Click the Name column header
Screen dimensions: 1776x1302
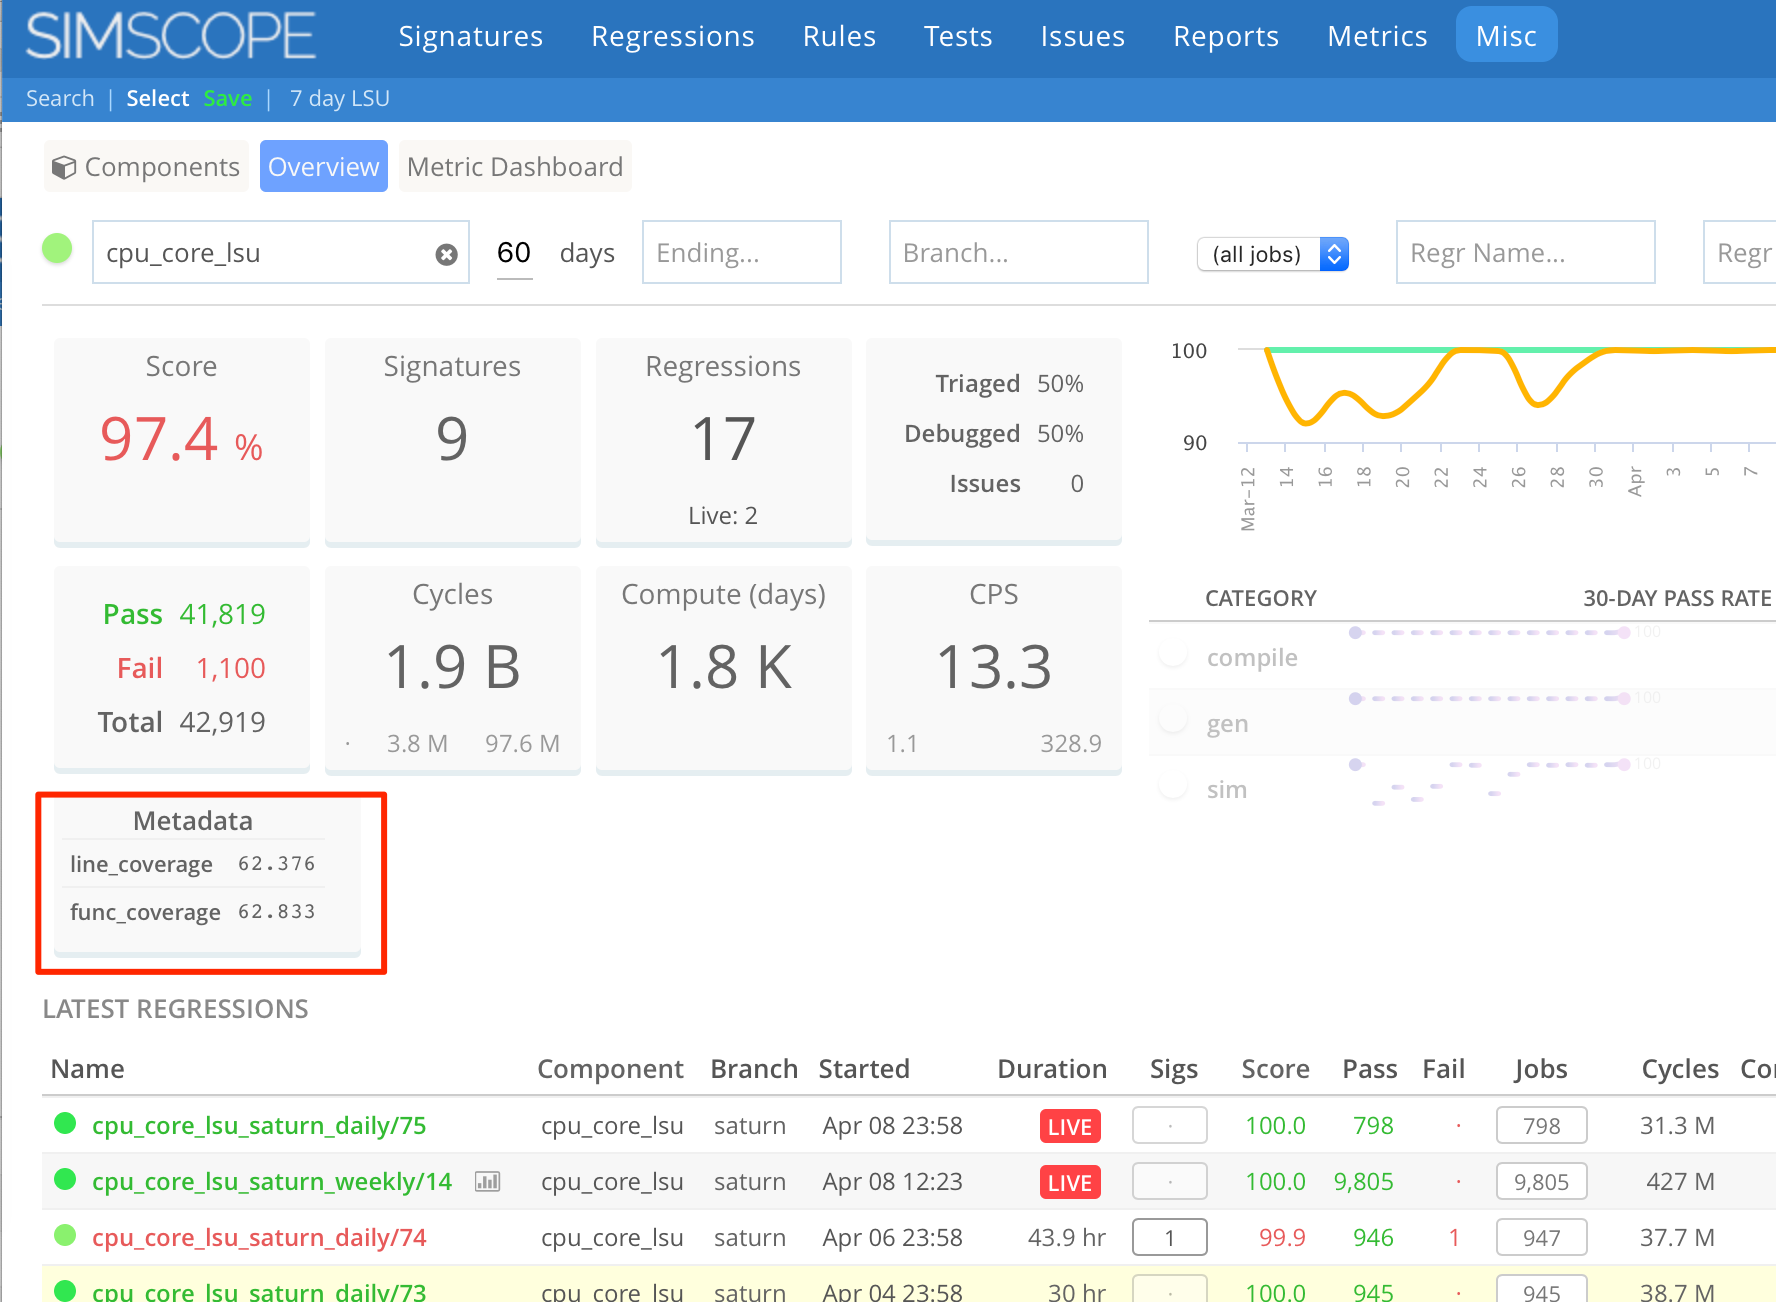88,1069
